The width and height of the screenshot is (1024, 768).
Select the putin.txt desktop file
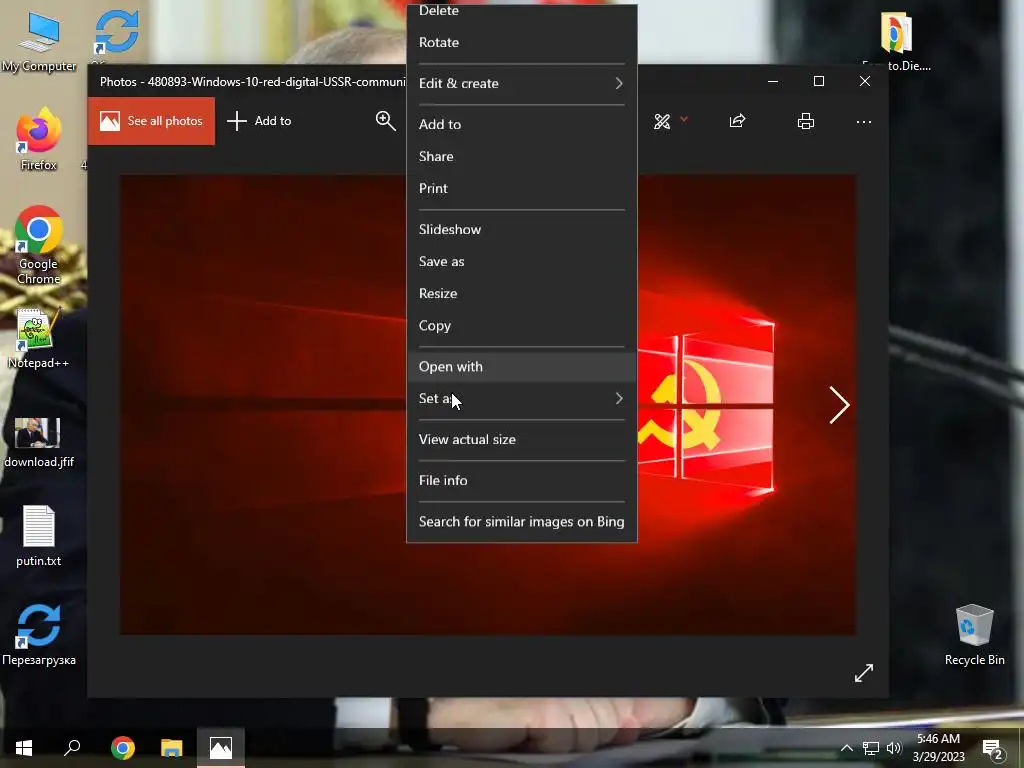tap(39, 536)
